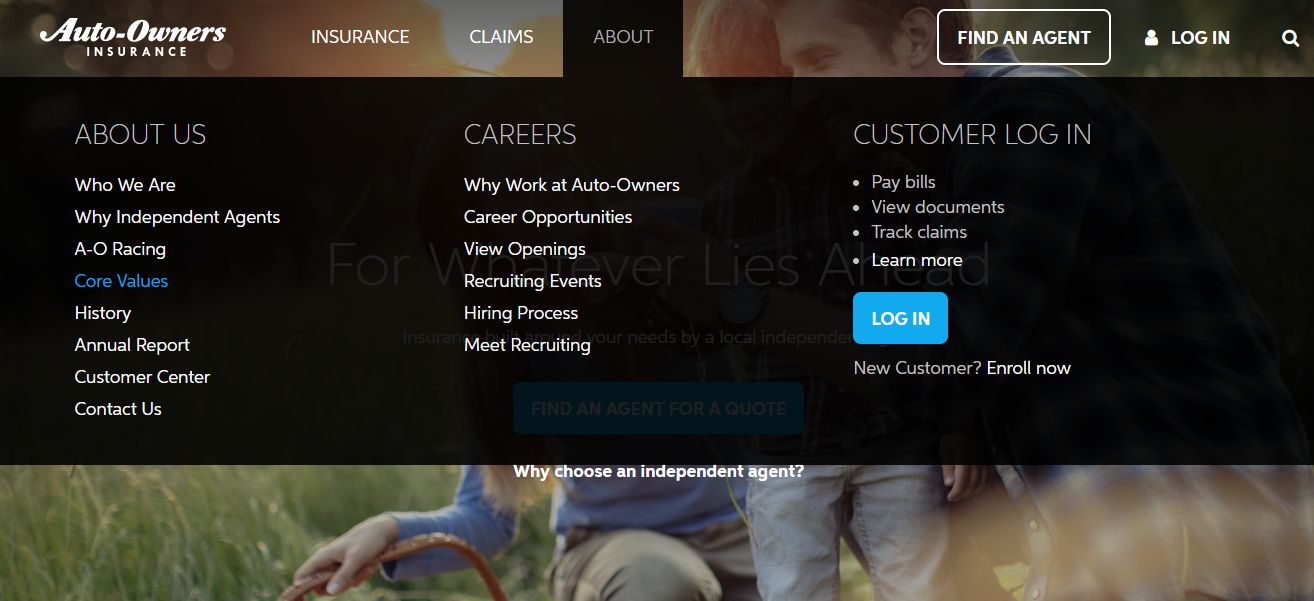Click the Enroll now link

pyautogui.click(x=1028, y=368)
